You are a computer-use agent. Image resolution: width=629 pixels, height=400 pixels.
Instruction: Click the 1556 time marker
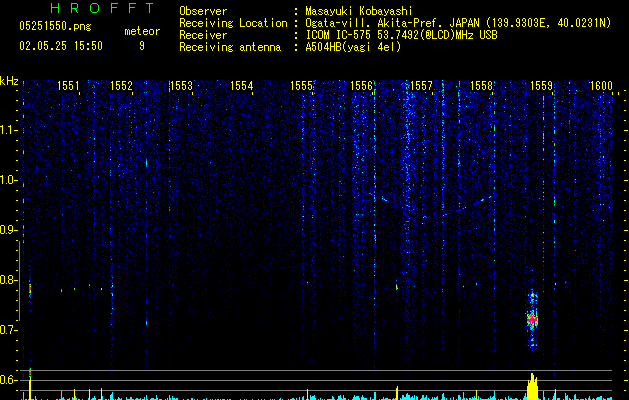tap(361, 86)
